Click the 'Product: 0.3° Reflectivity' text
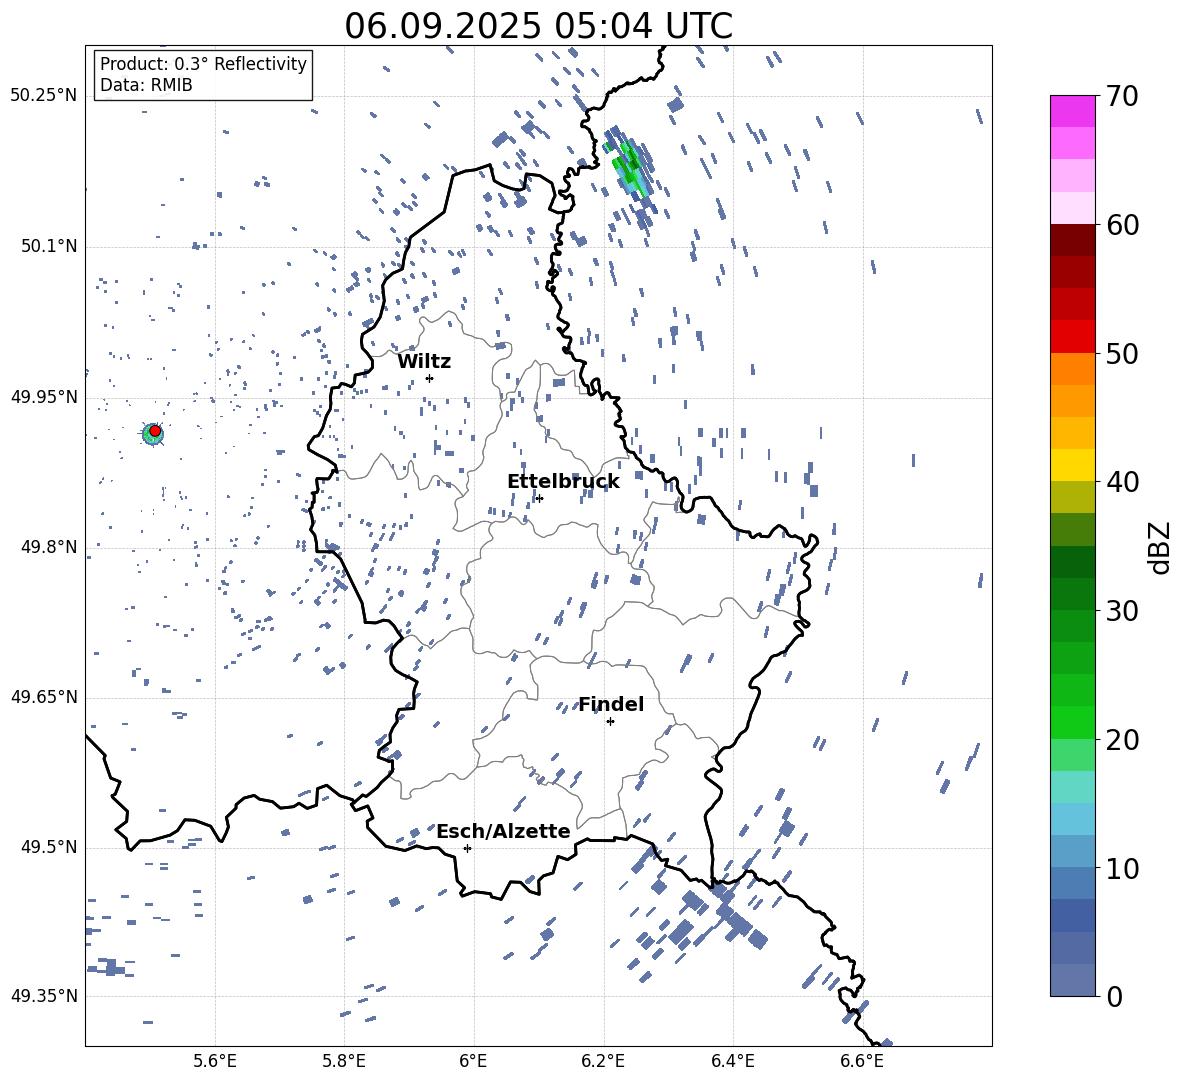The height and width of the screenshot is (1081, 1184). click(203, 64)
